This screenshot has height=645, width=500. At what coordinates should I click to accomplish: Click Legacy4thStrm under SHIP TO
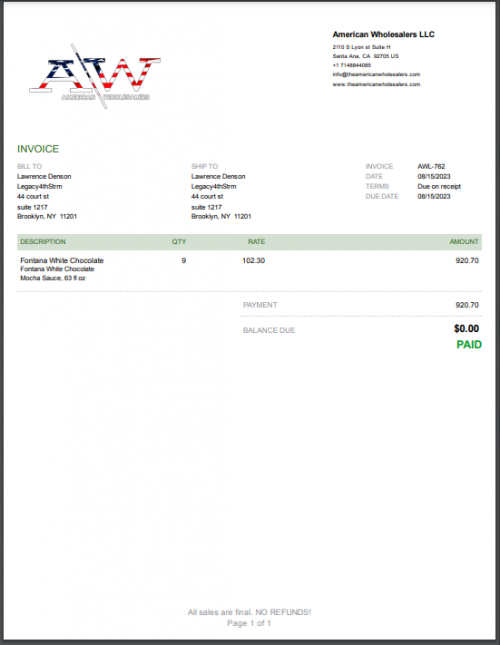click(x=213, y=186)
